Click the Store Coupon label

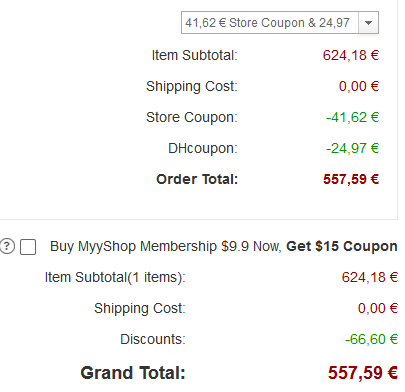coord(192,117)
